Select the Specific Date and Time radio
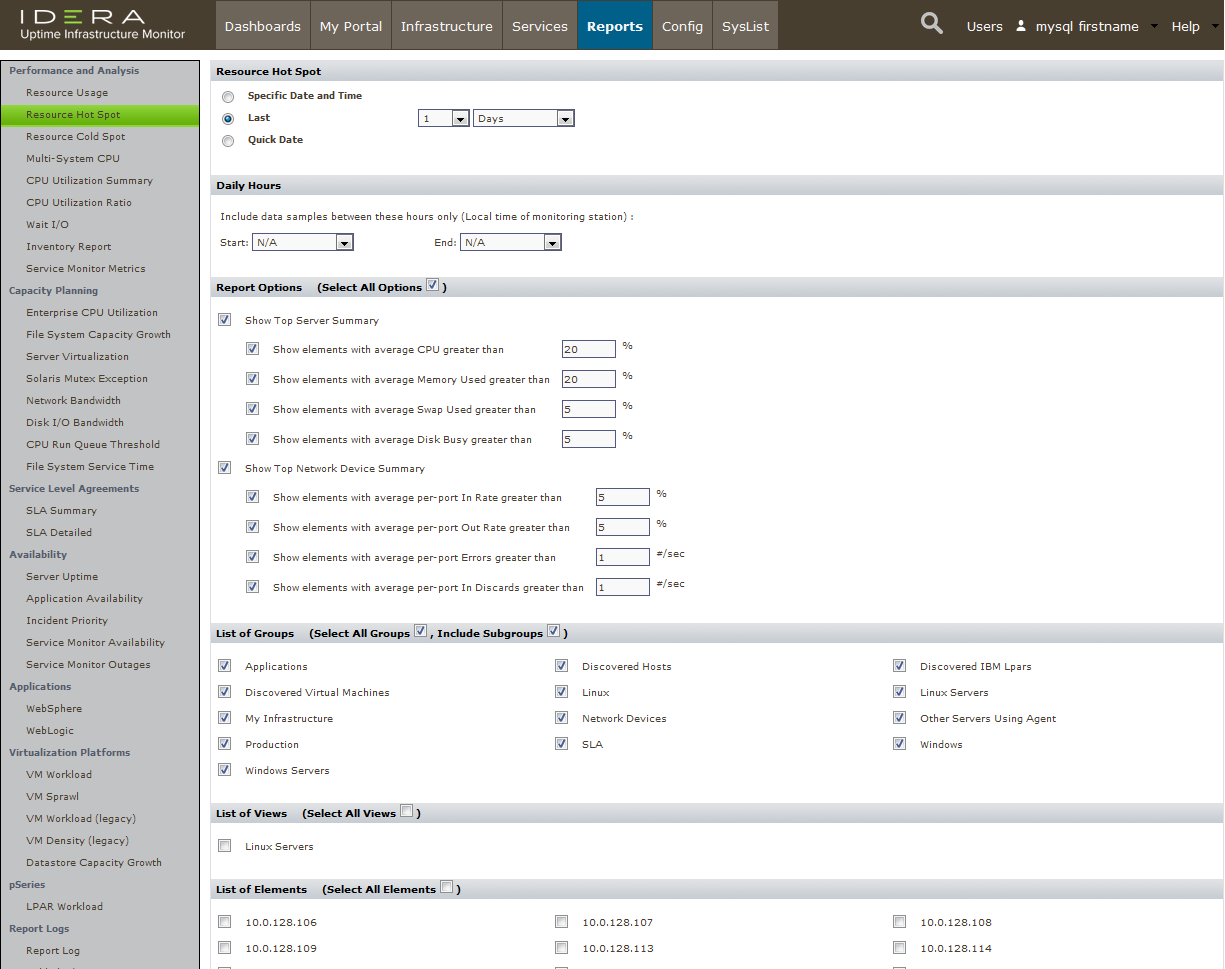This screenshot has height=969, width=1225. 228,97
